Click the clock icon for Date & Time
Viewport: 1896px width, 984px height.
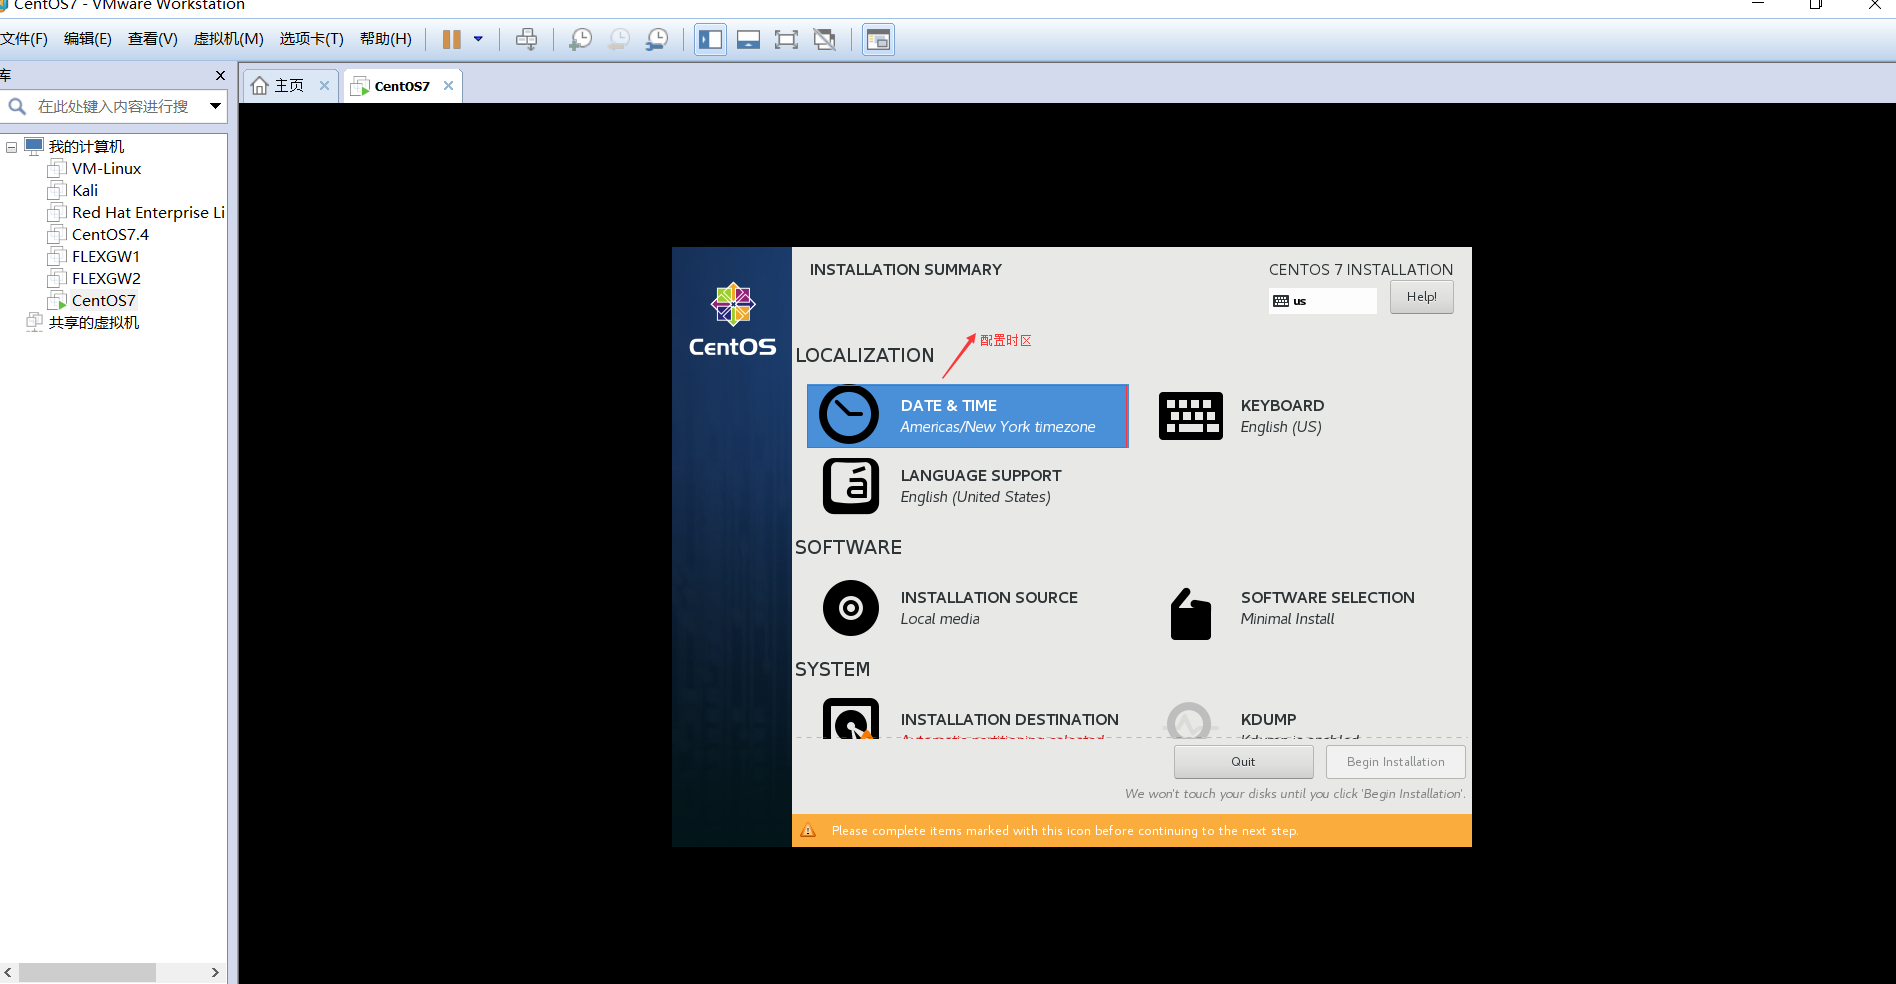click(849, 414)
